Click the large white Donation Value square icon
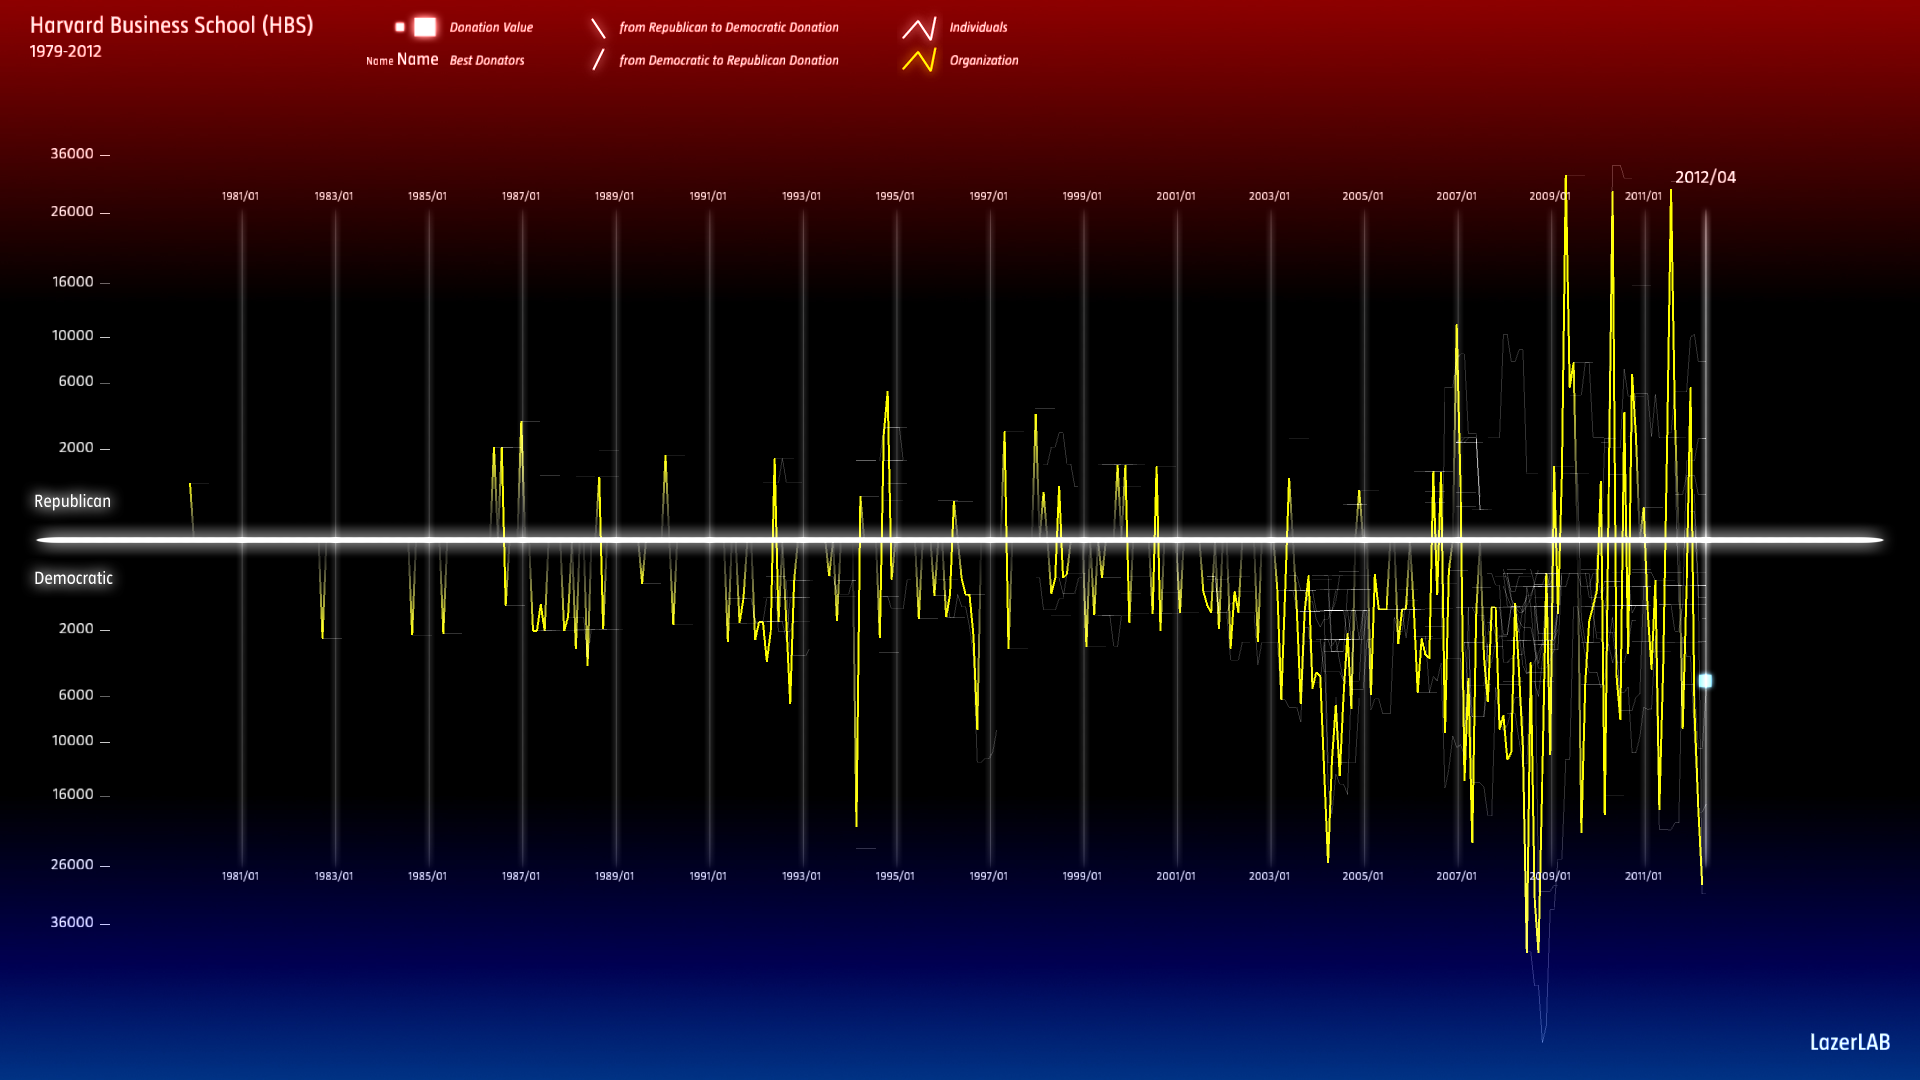Screen dimensions: 1920x1080 pyautogui.click(x=425, y=27)
